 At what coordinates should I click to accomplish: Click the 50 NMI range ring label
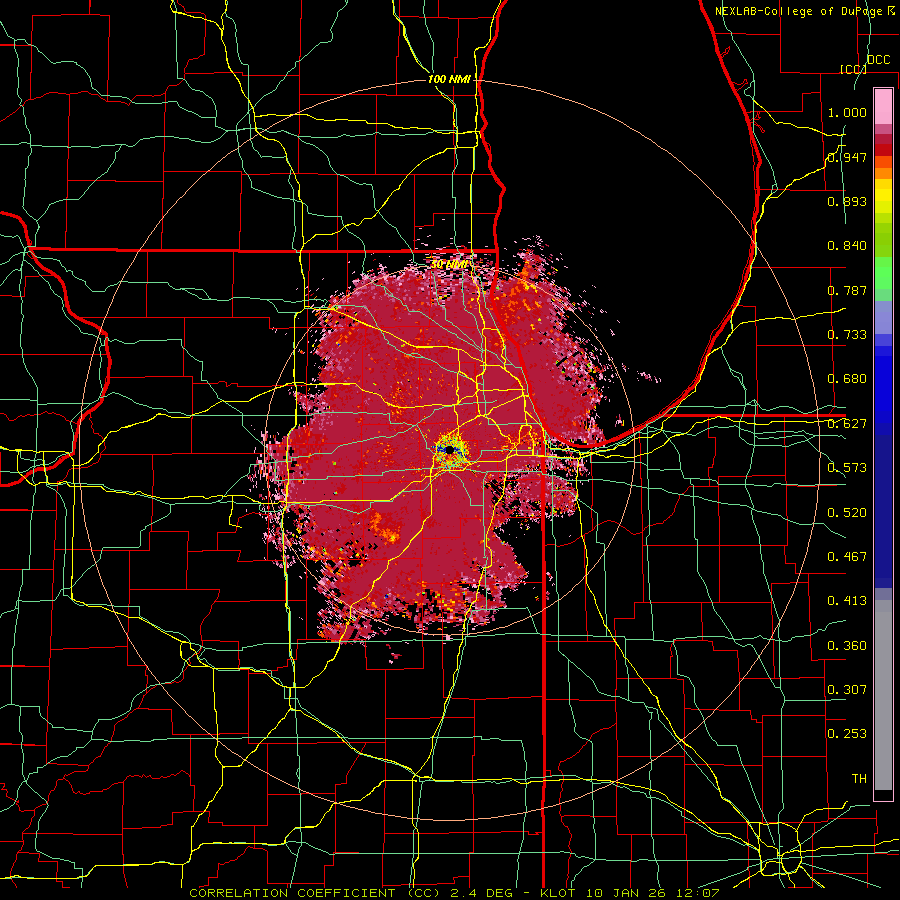[x=449, y=264]
